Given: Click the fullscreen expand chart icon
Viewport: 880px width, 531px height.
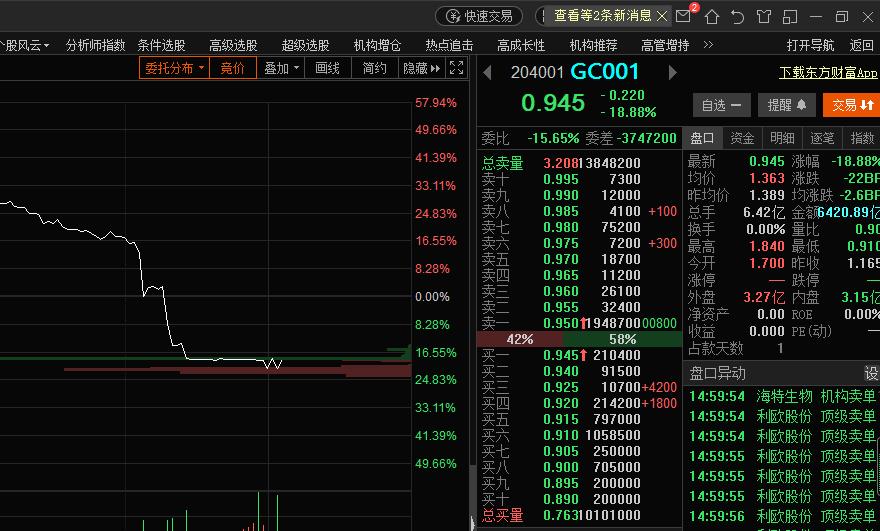Looking at the screenshot, I should (x=457, y=67).
